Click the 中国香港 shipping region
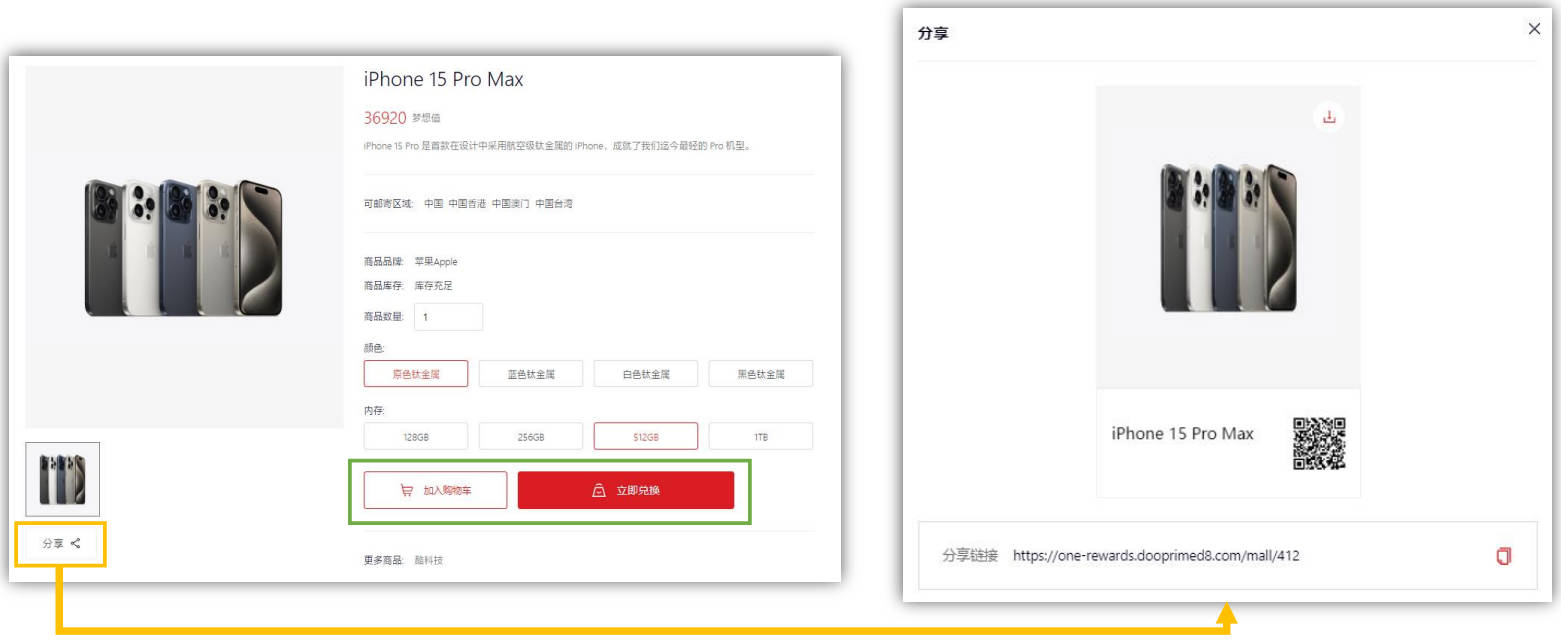This screenshot has width=1561, height=640. (x=467, y=204)
